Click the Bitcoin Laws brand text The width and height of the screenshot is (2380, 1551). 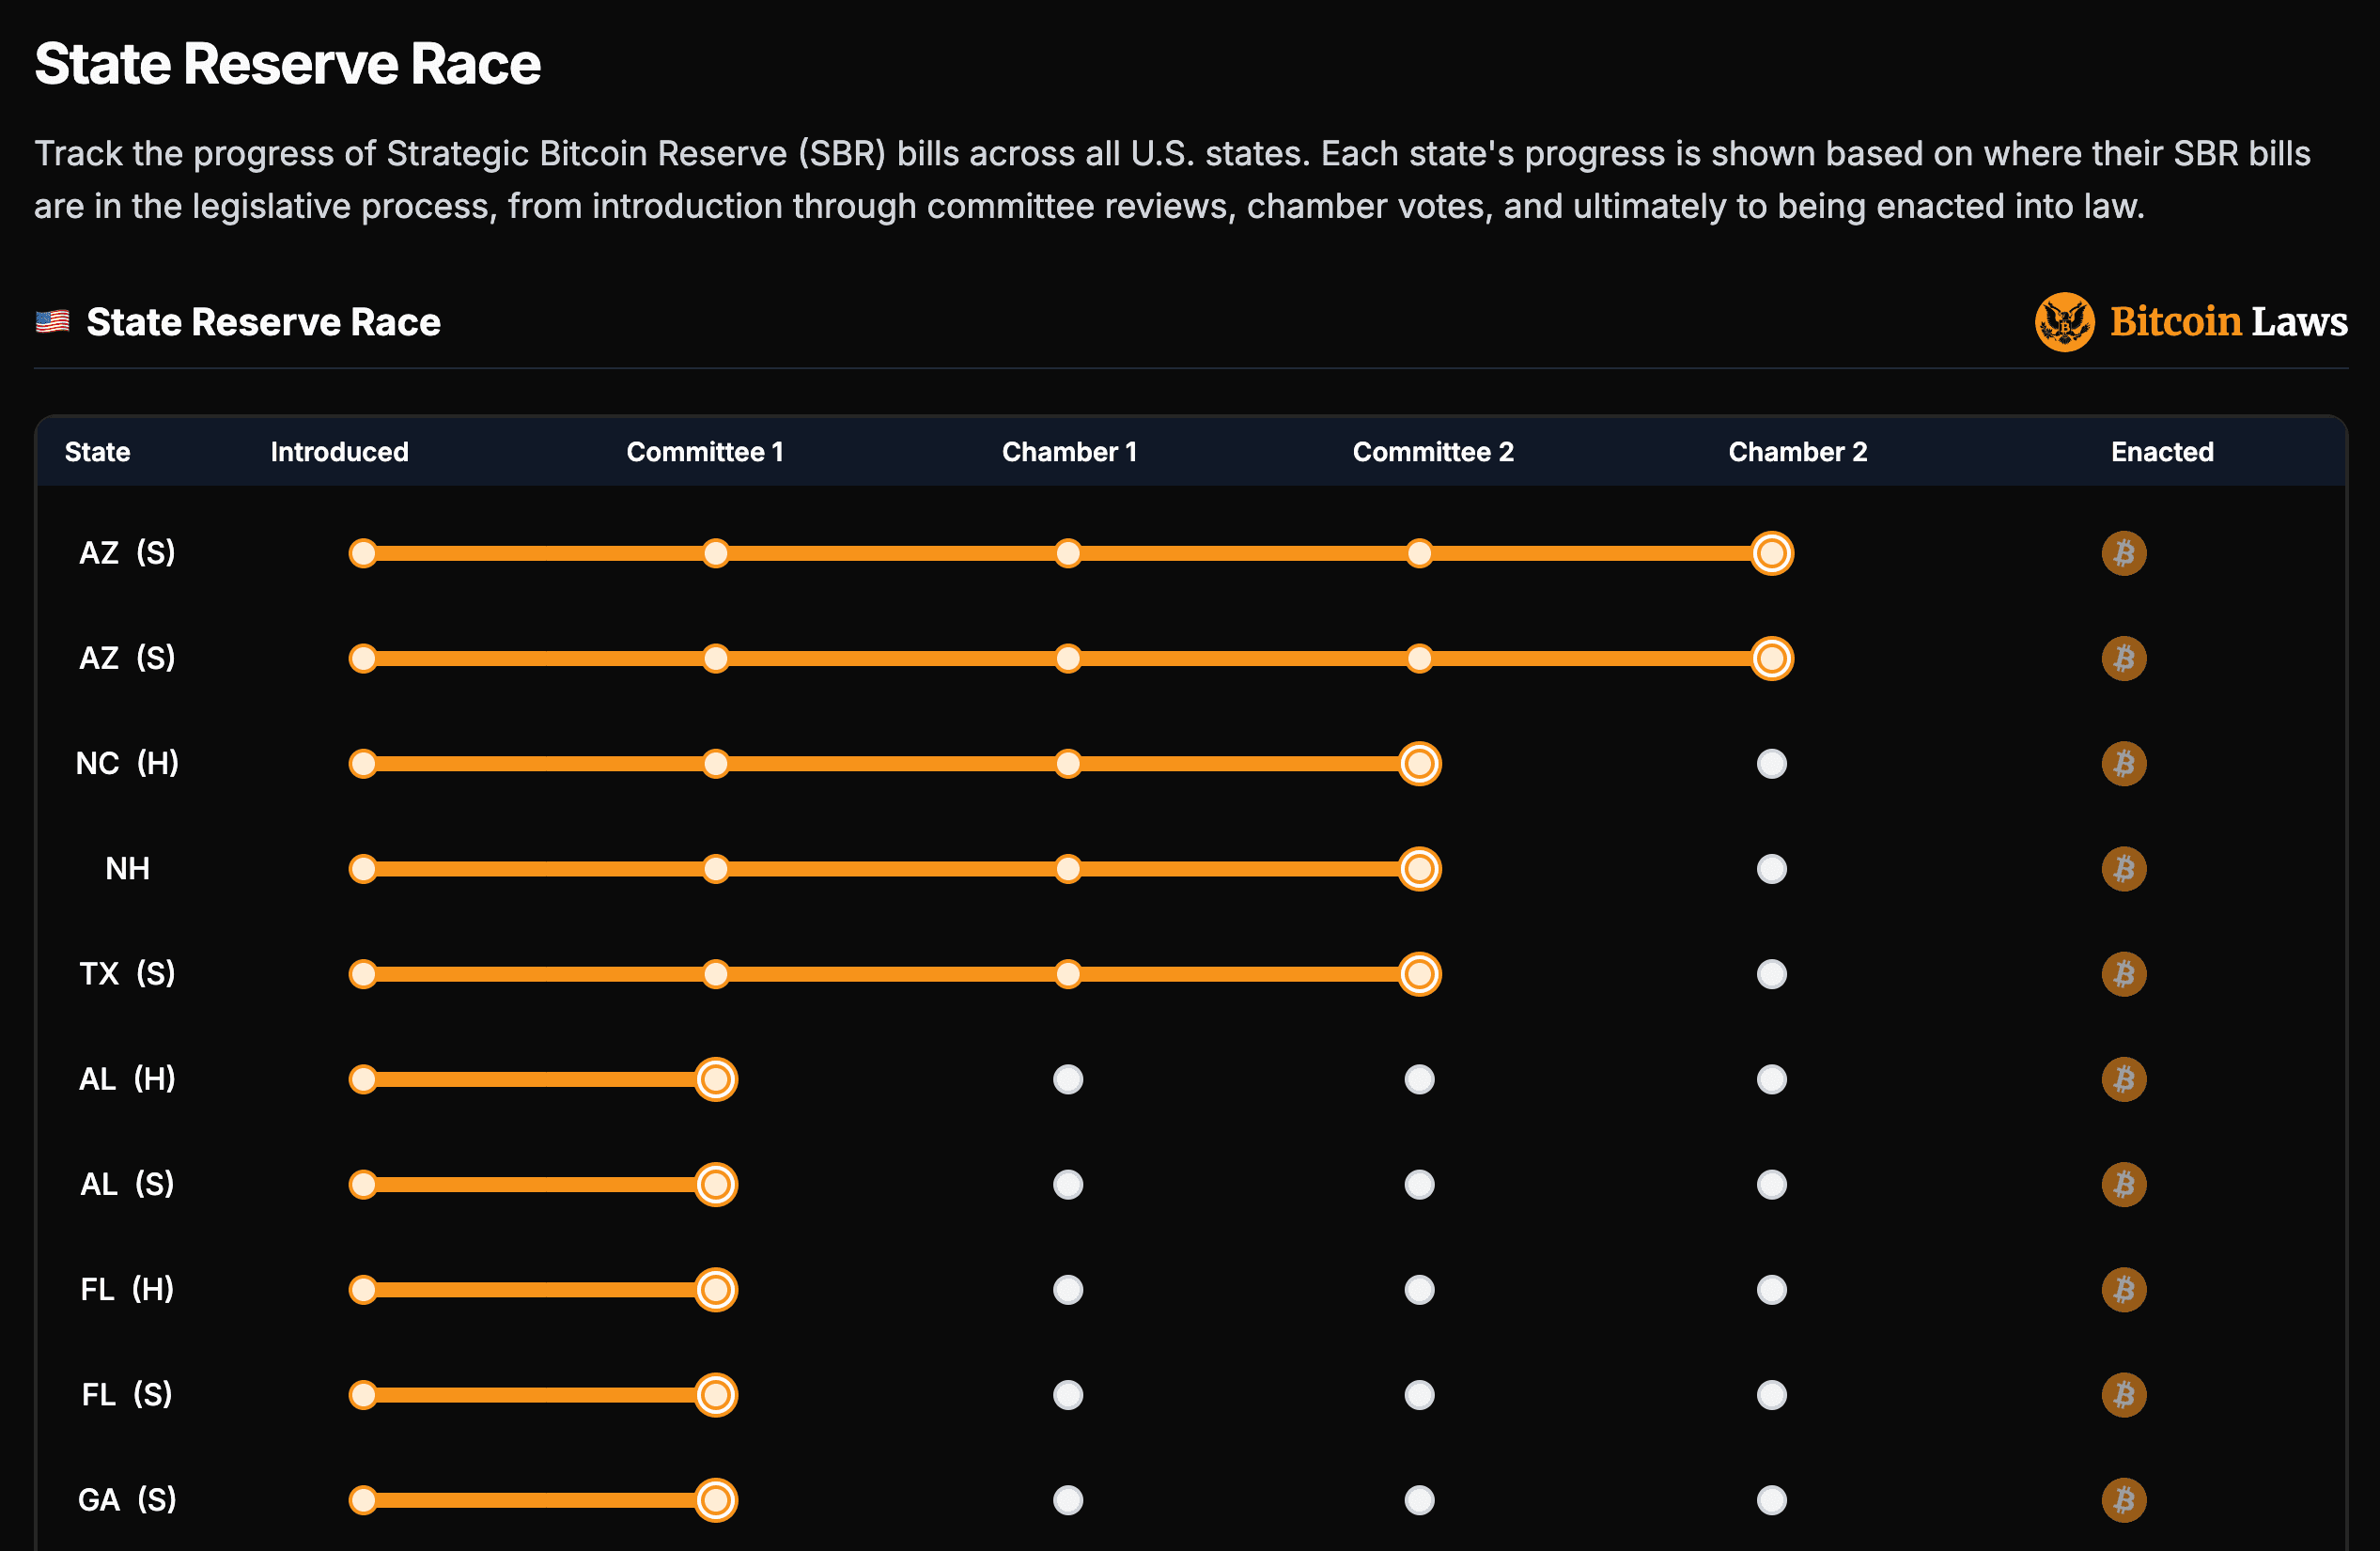(x=2228, y=322)
